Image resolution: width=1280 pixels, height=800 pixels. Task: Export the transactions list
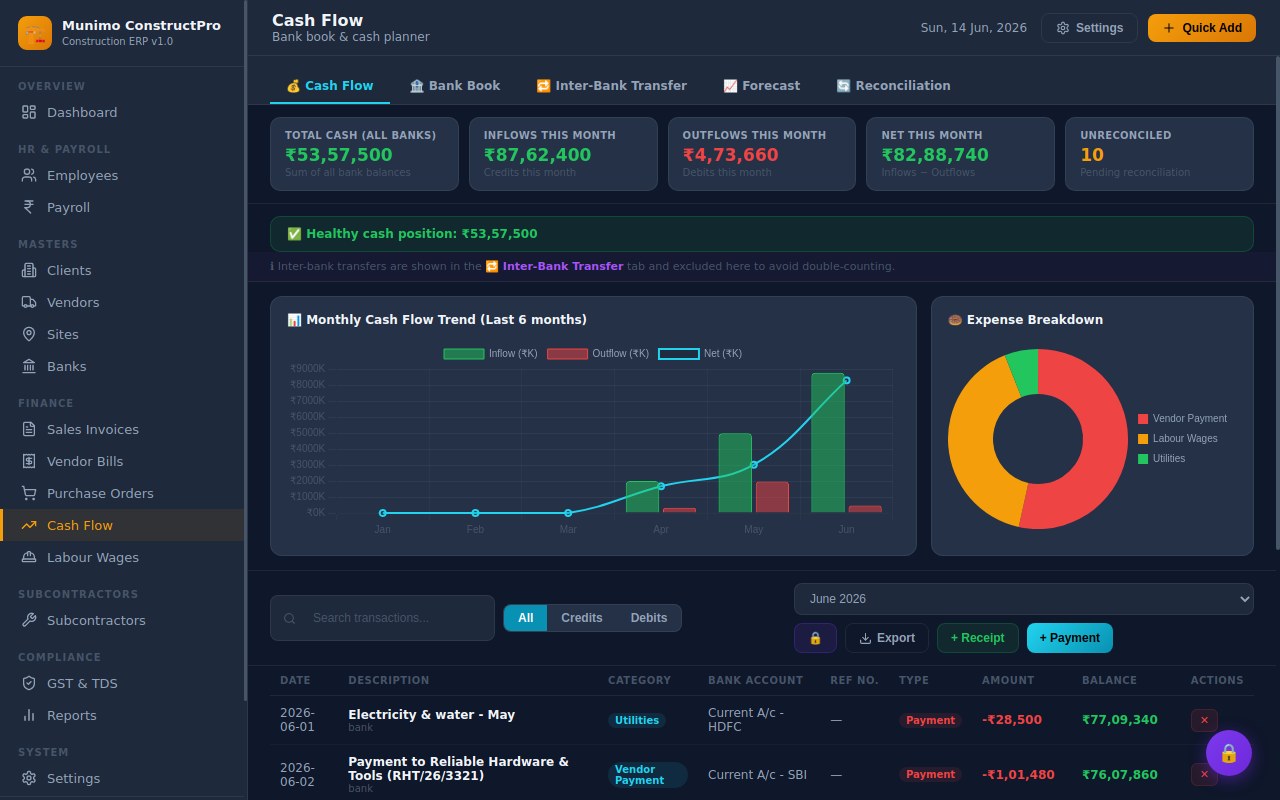[887, 638]
